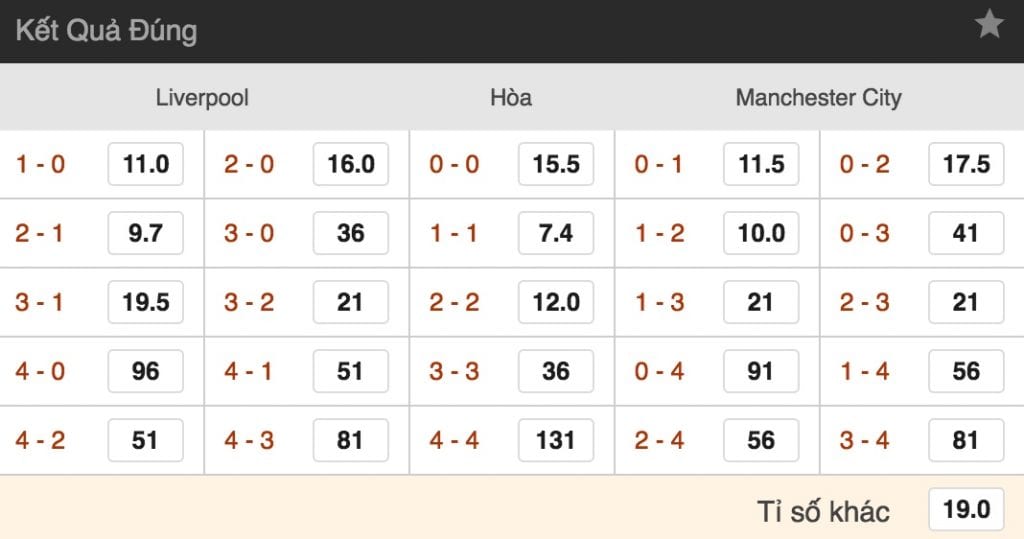Screen dimensions: 1024x539
Task: Choose the 0 - 0 draw odds 15.5
Action: coord(556,164)
